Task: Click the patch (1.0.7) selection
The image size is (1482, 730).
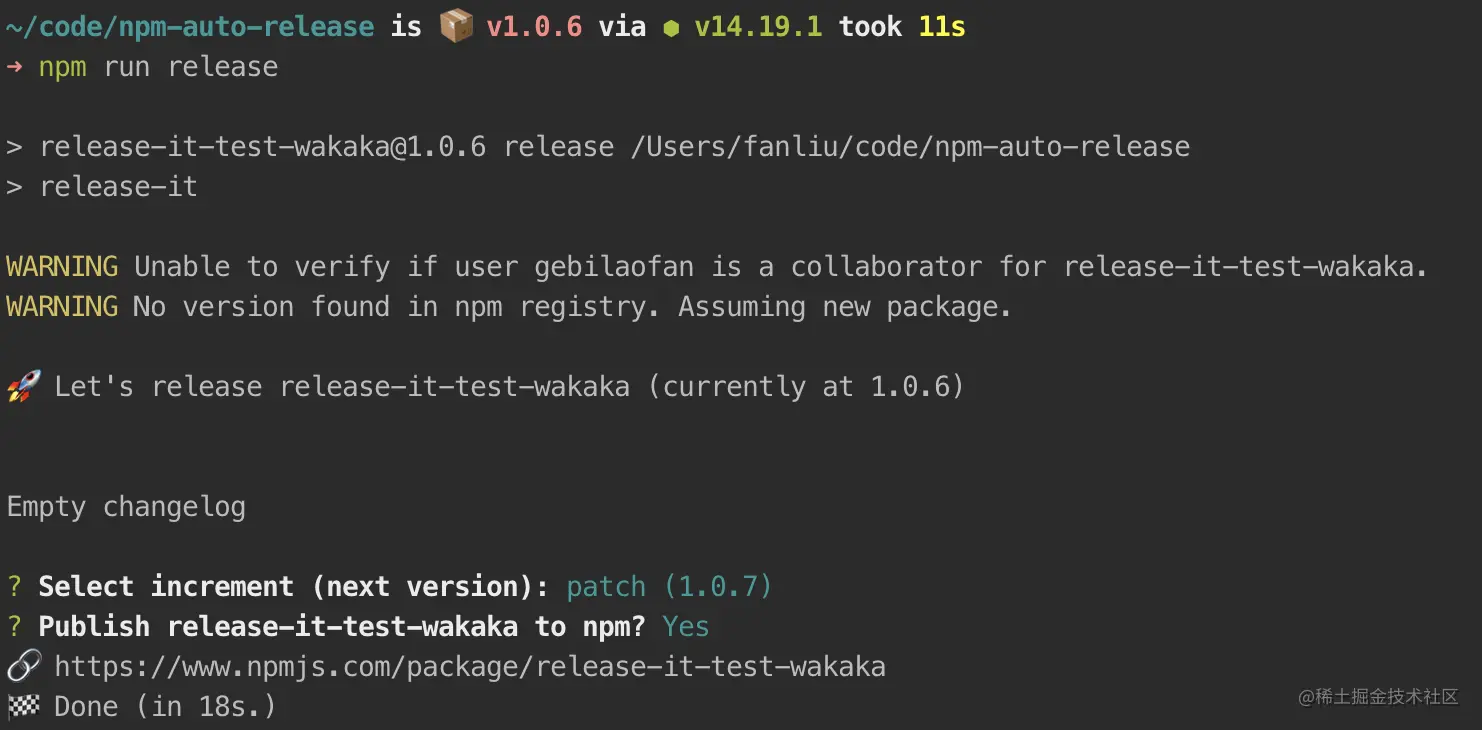Action: [x=669, y=587]
